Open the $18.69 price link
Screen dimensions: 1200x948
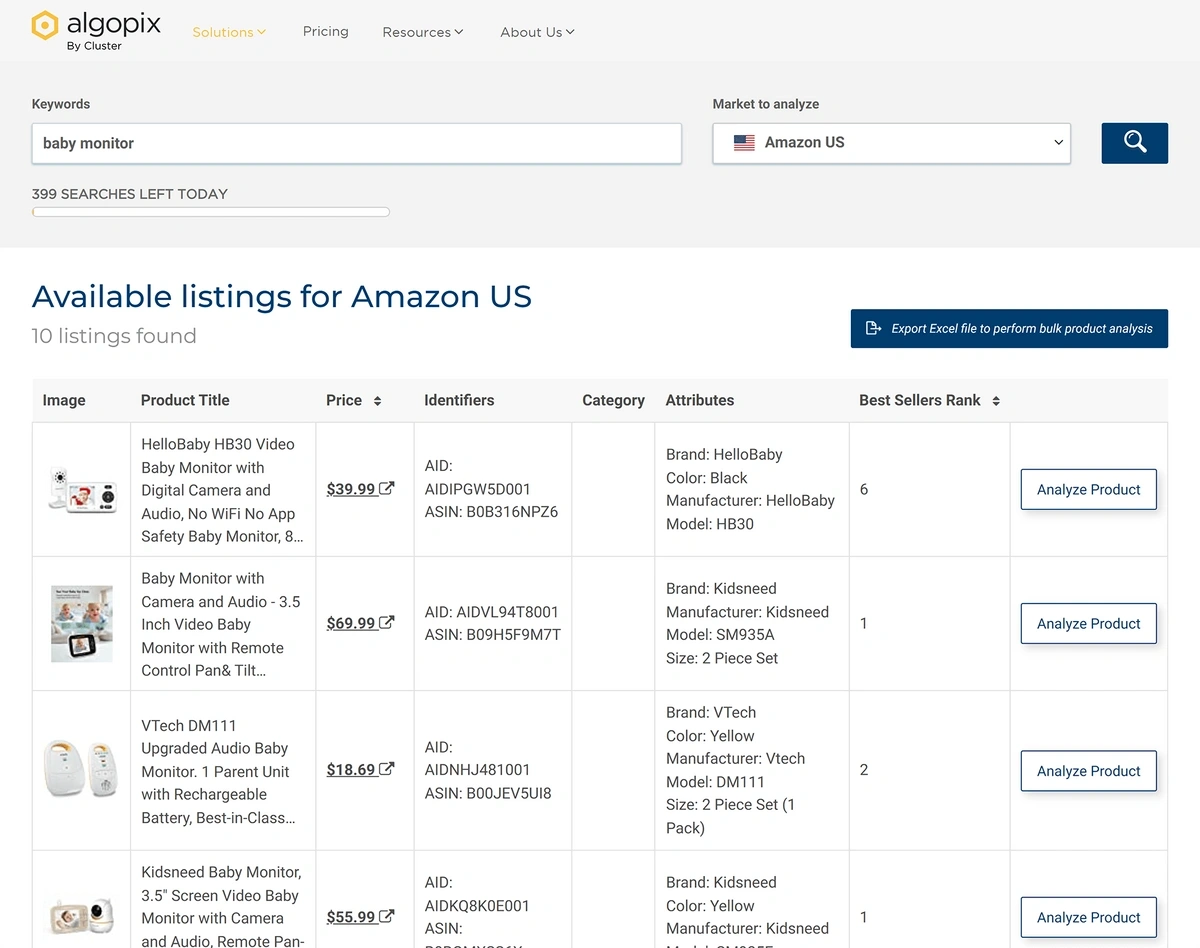[x=351, y=770]
